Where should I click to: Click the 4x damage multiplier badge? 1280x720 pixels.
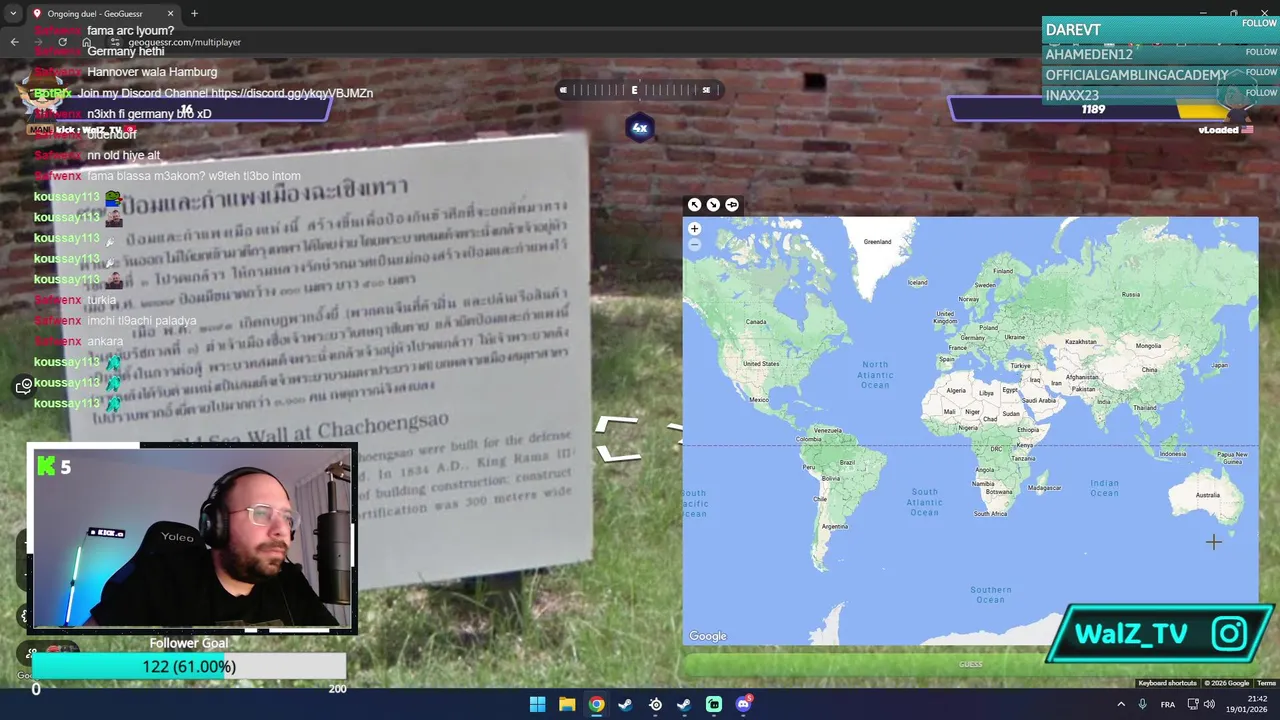(x=640, y=128)
